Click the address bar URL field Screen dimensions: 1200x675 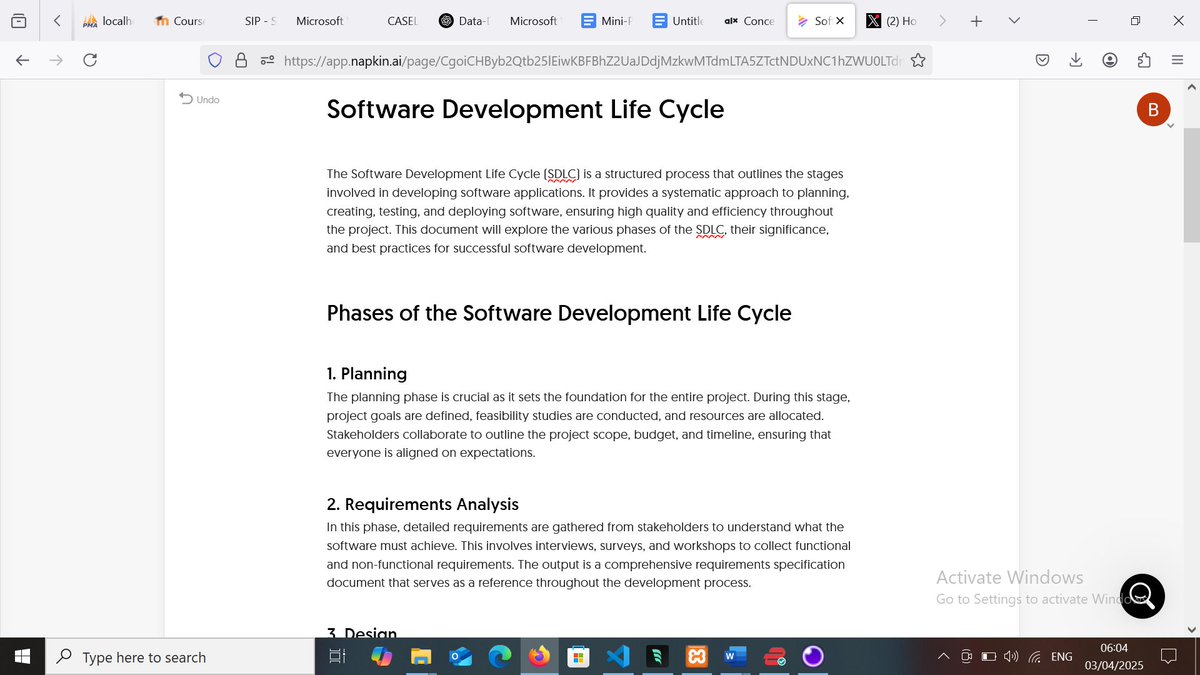591,60
